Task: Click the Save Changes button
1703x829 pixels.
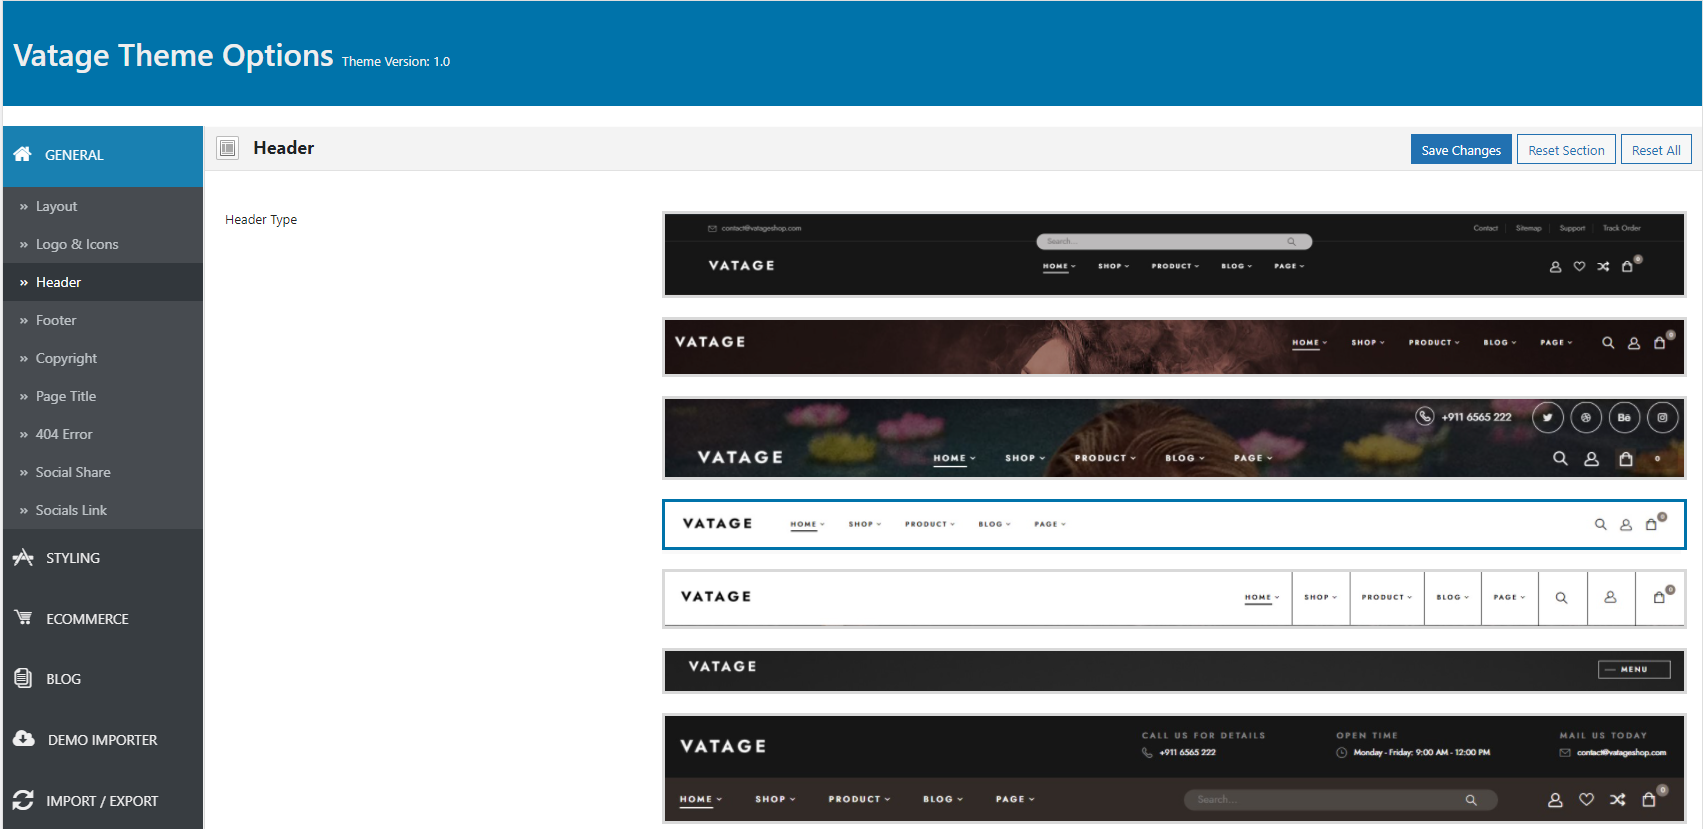Action: pos(1461,150)
